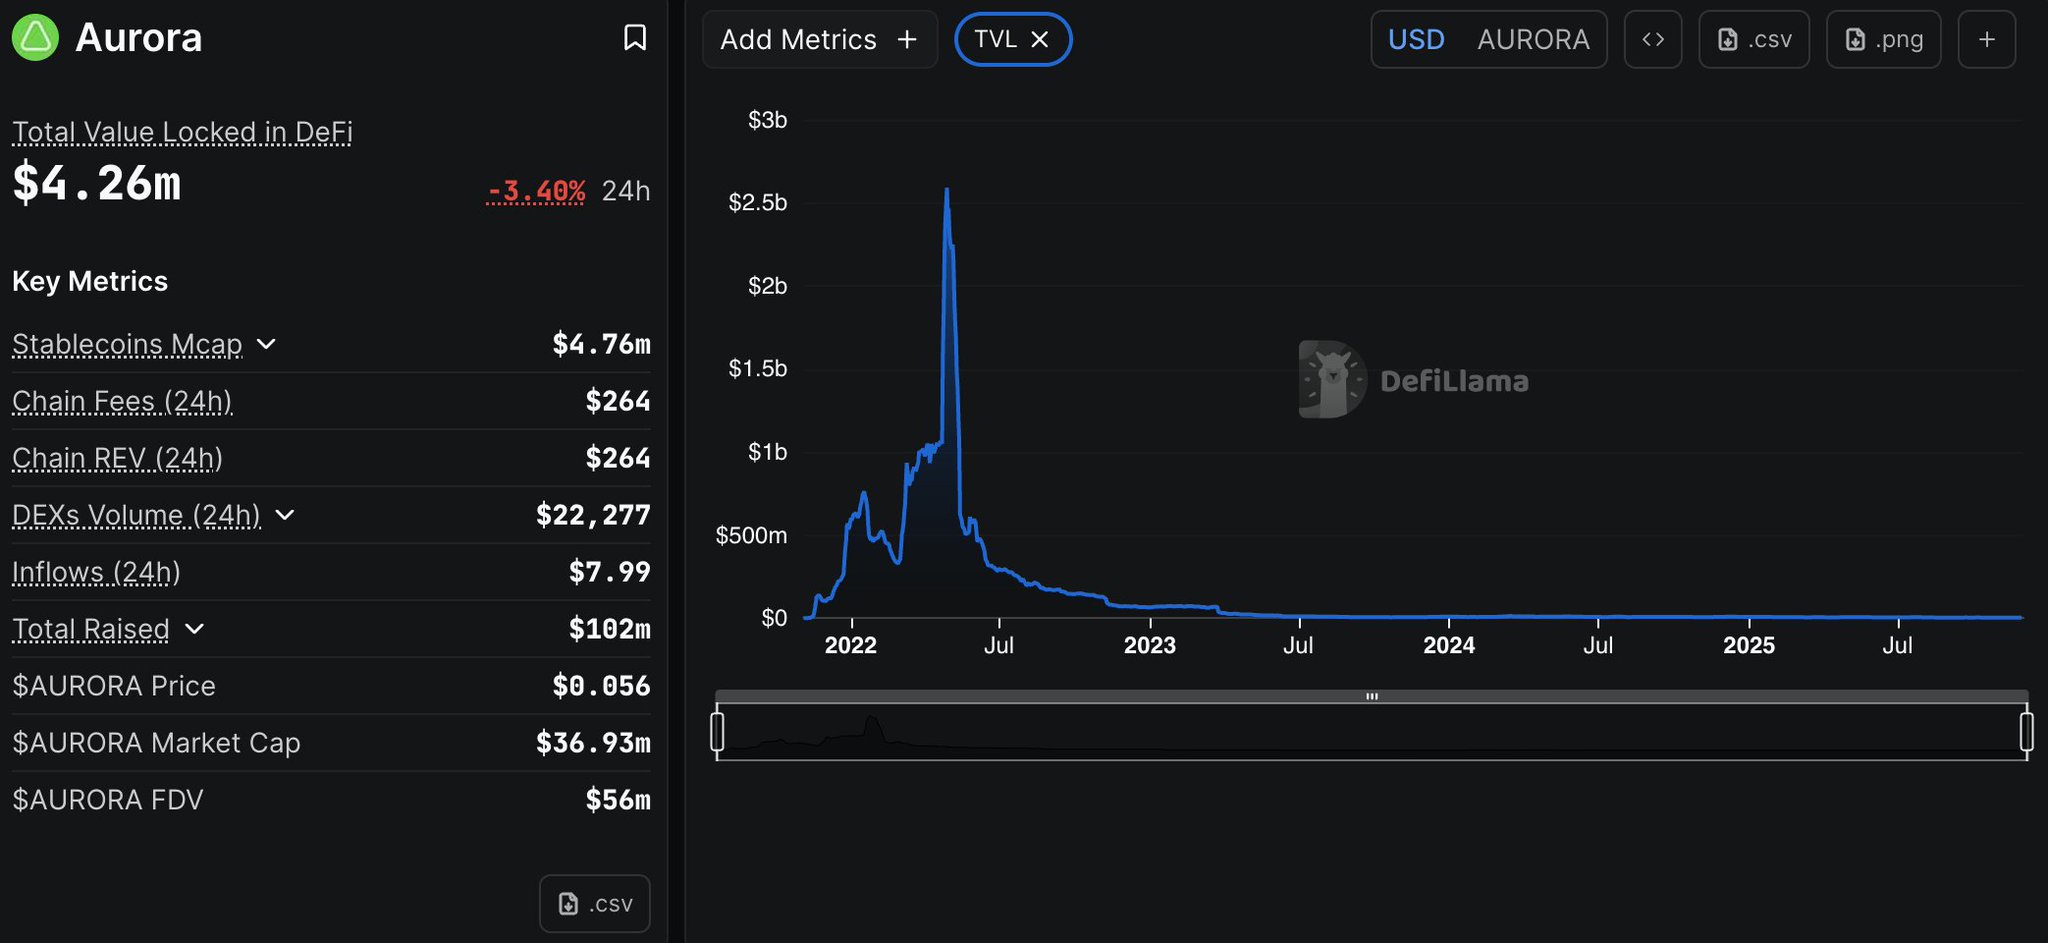Expand the DEXs Volume (24h) details
This screenshot has height=943, width=2048.
(x=285, y=515)
